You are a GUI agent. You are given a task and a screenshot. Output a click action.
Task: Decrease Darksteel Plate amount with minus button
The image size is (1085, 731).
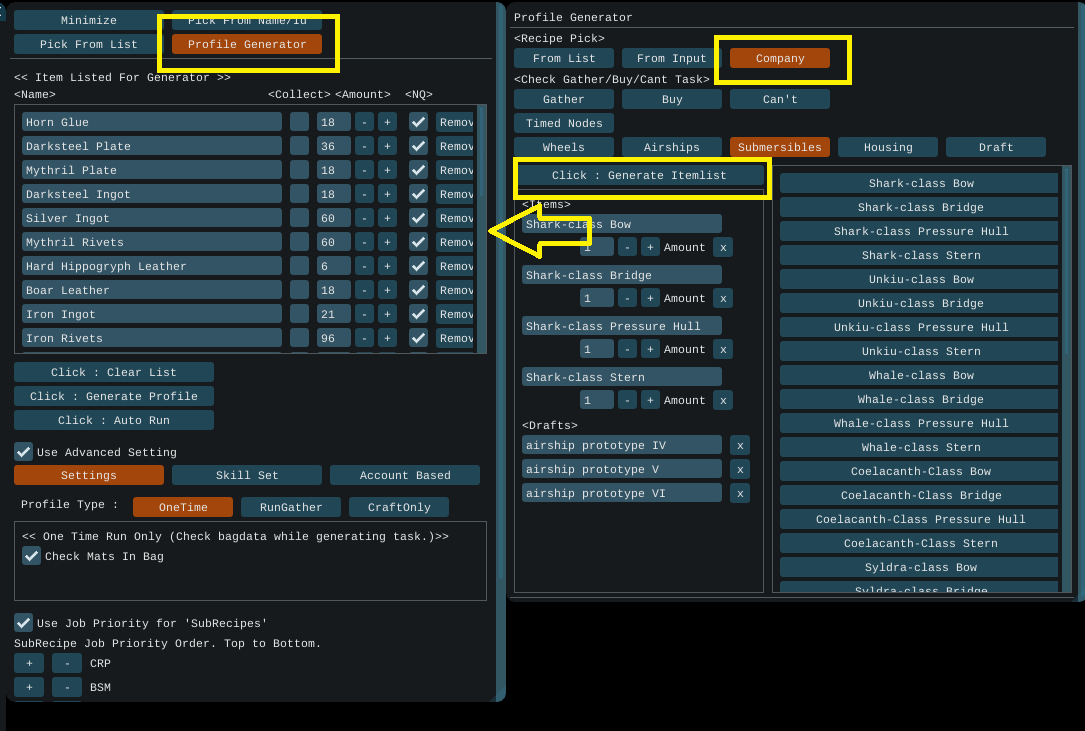[364, 146]
